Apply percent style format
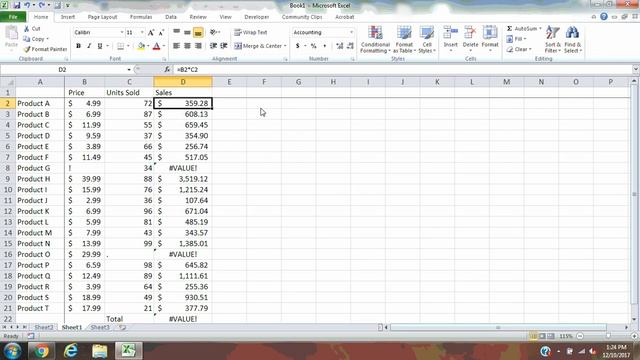Screen dimensions: 640x360 point(313,46)
